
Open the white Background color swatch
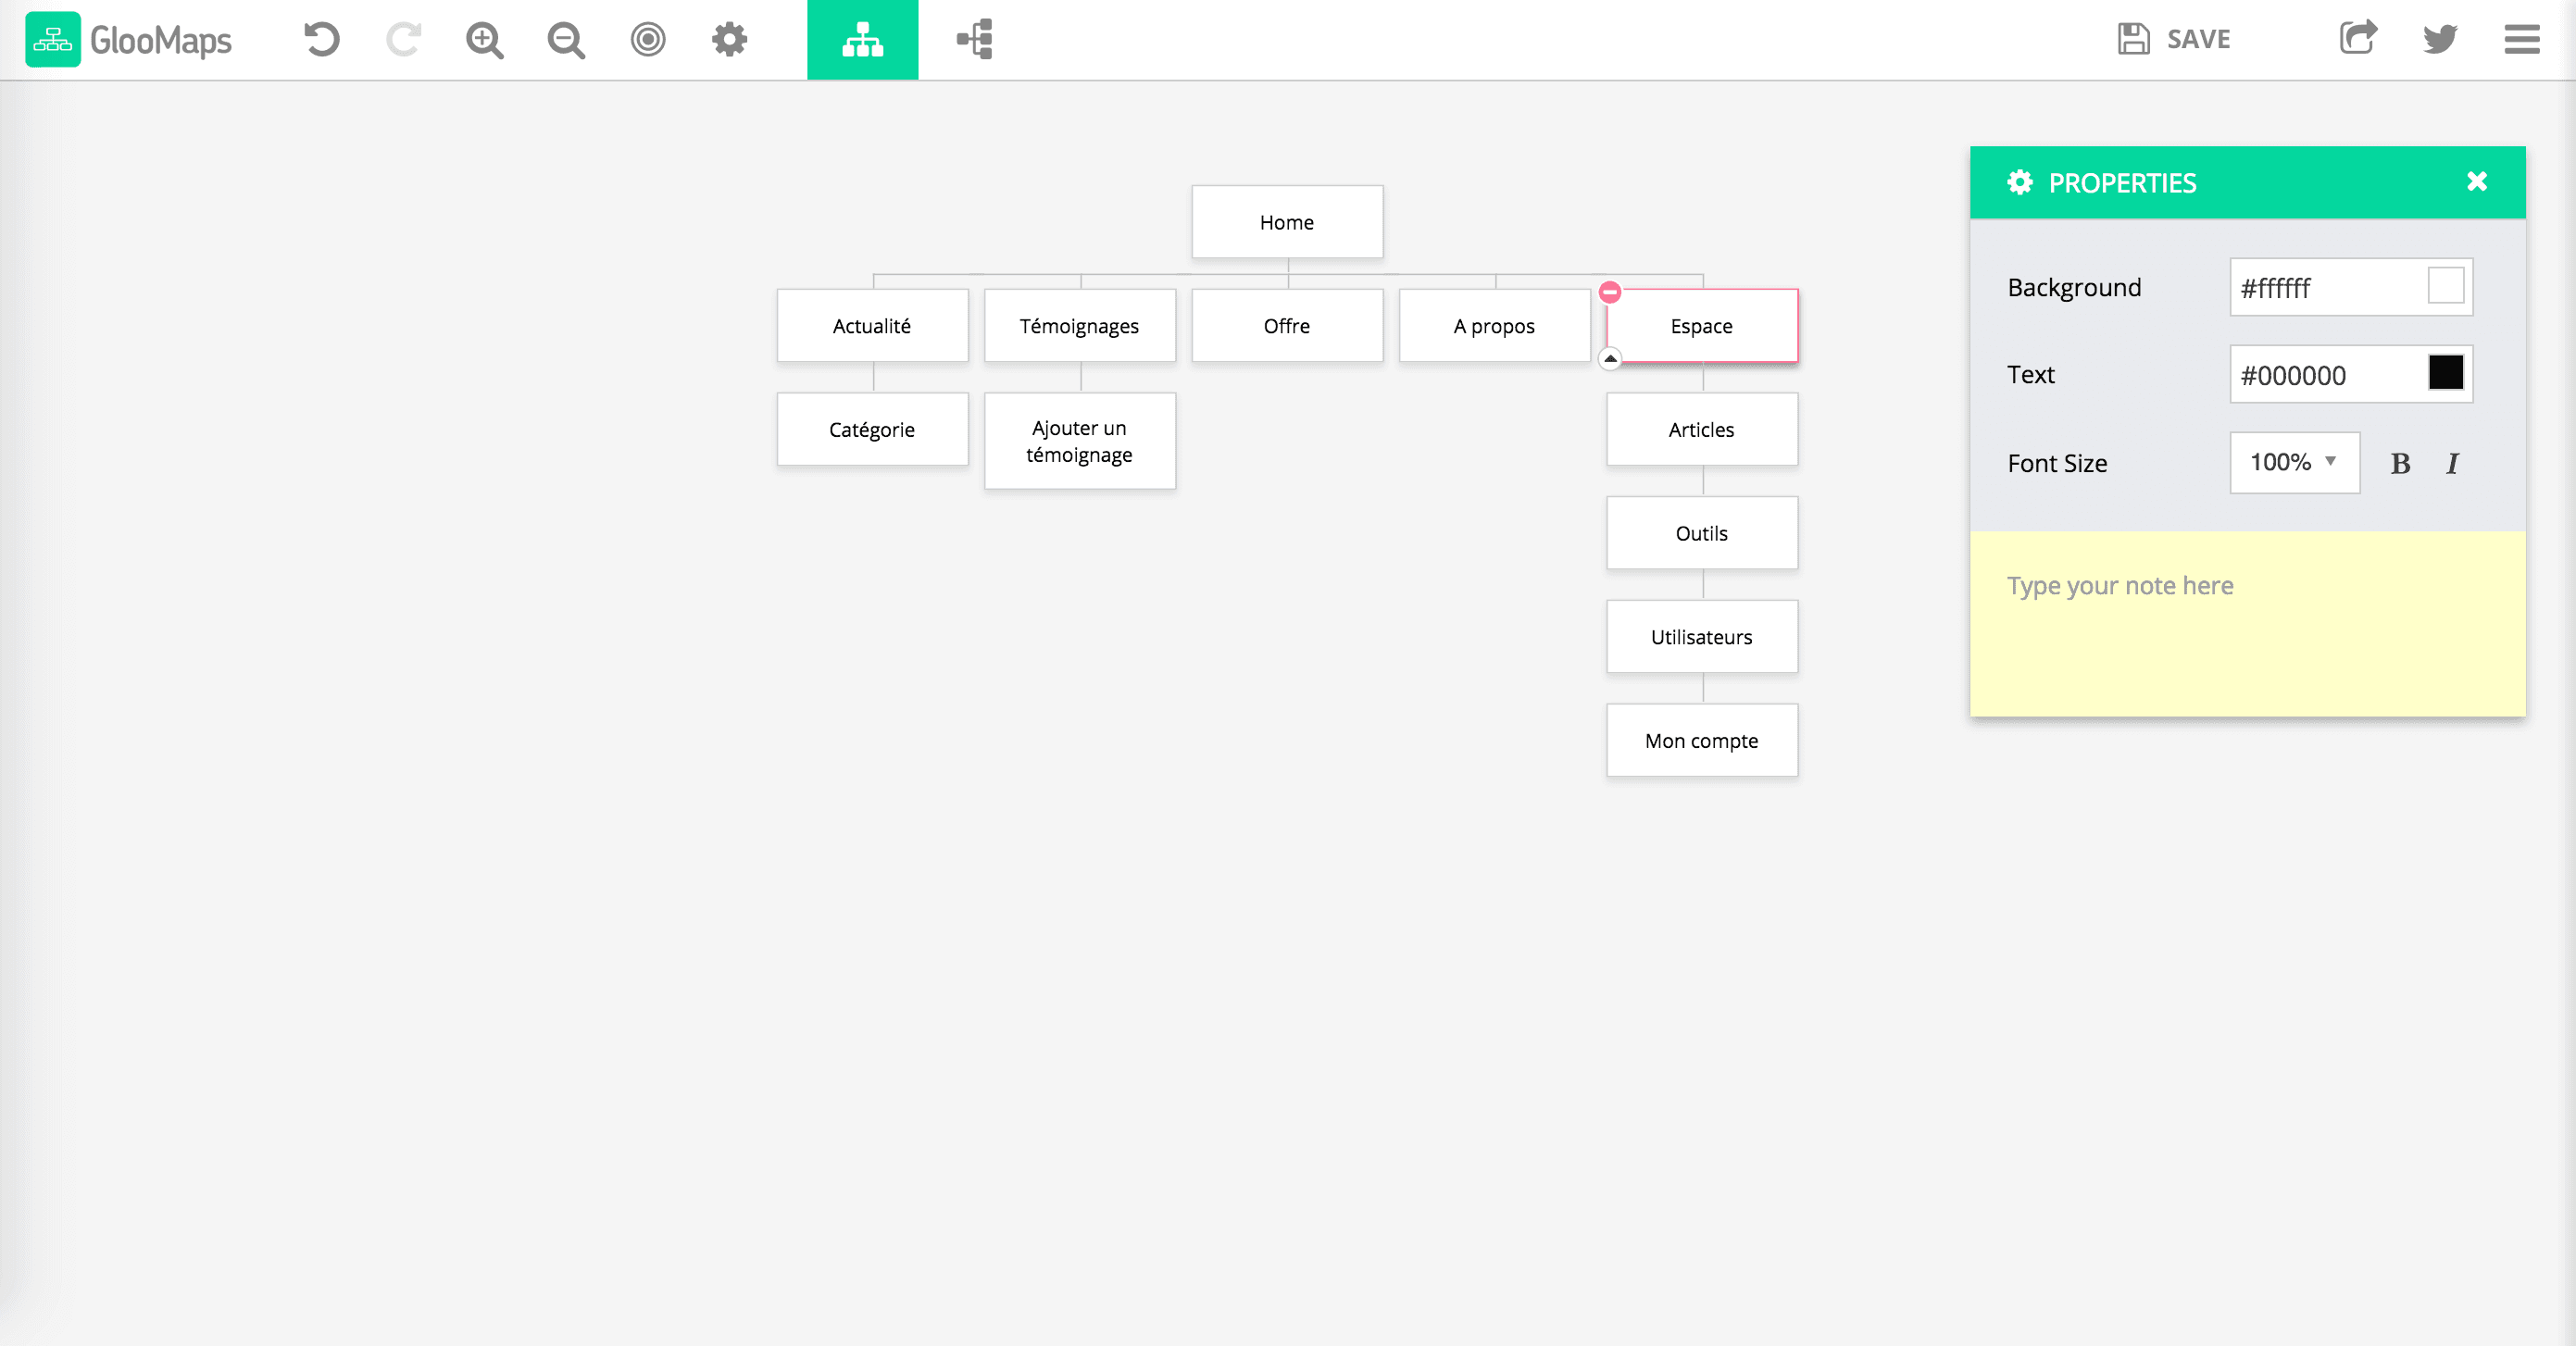click(x=2446, y=286)
